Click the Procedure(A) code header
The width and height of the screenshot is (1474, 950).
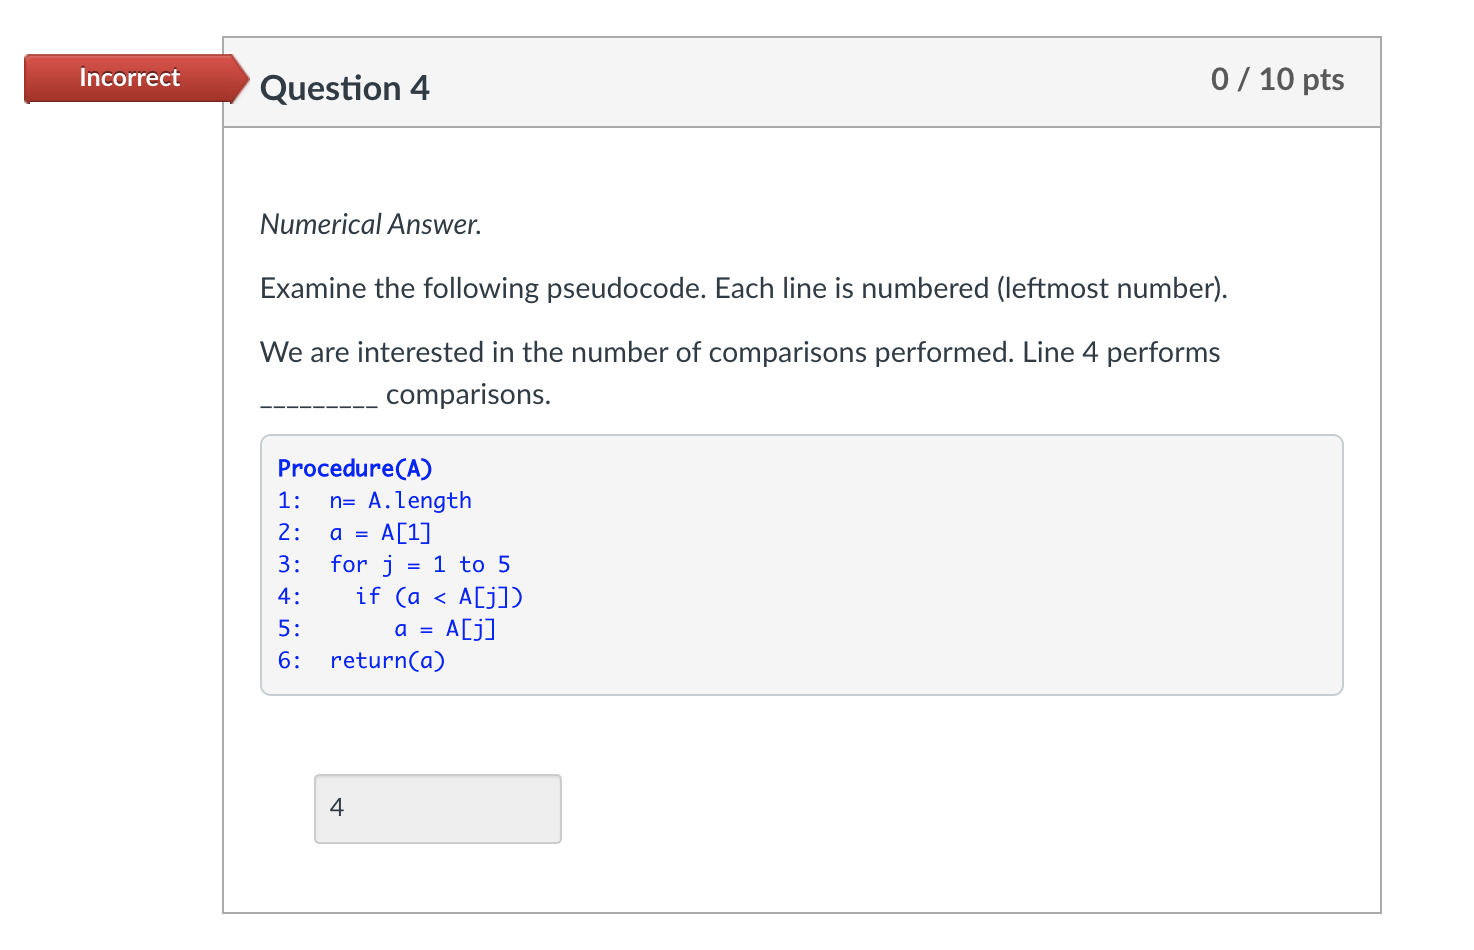coord(355,467)
